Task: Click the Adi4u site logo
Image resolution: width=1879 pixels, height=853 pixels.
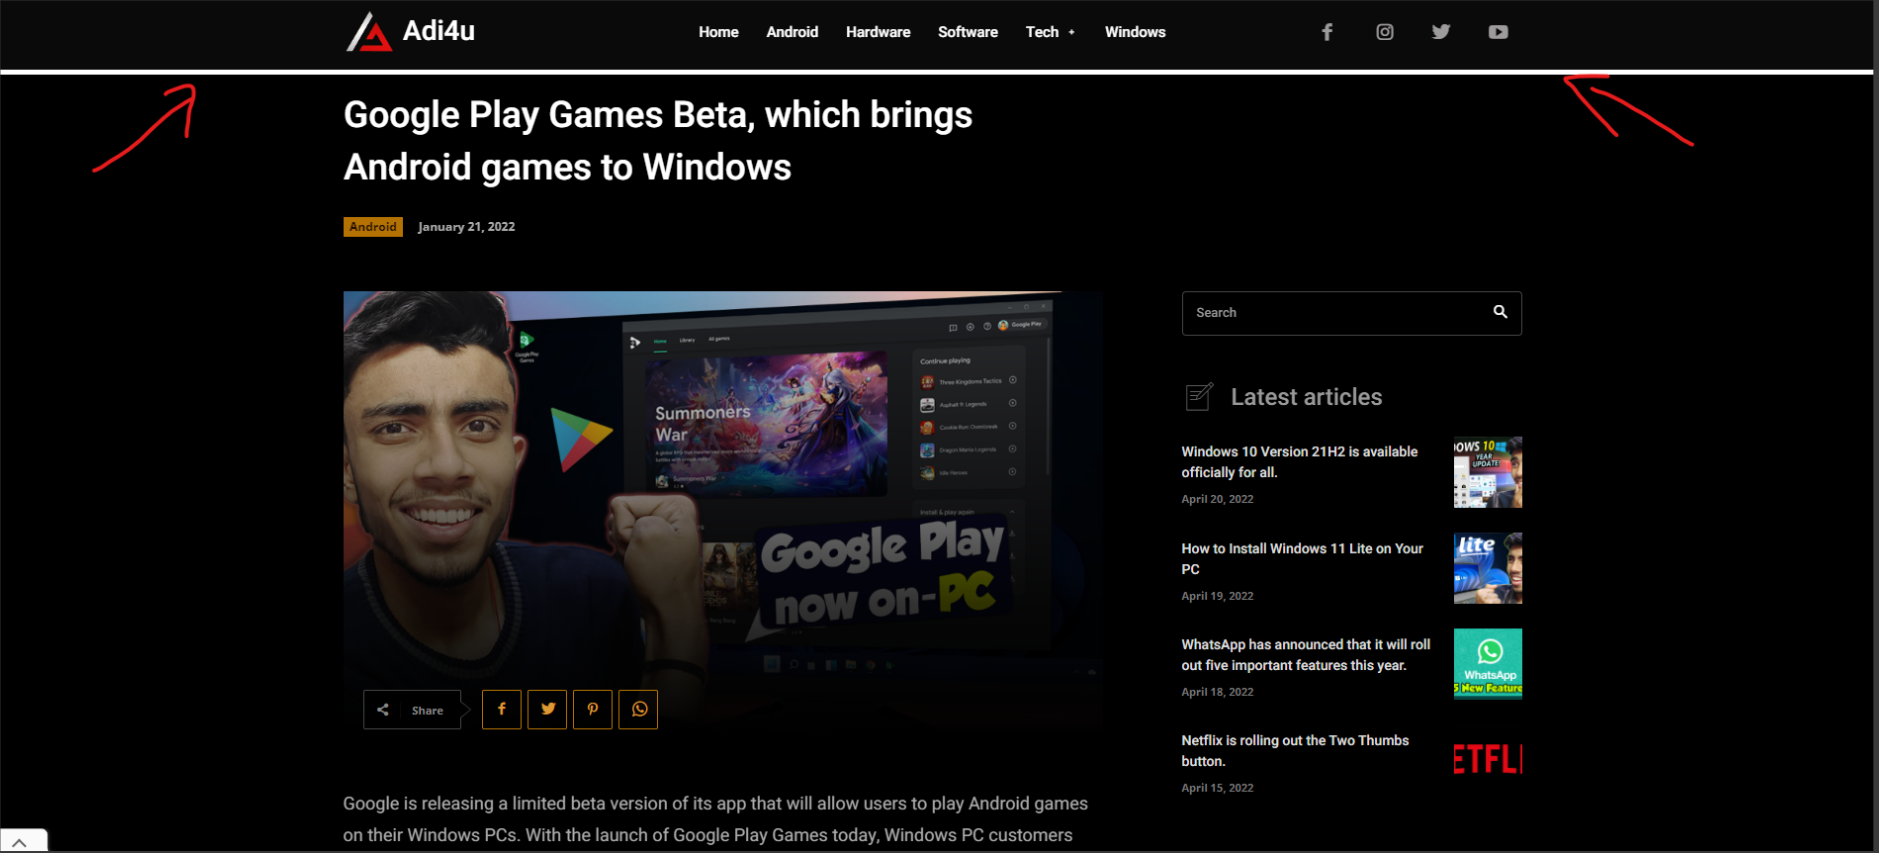Action: tap(410, 32)
